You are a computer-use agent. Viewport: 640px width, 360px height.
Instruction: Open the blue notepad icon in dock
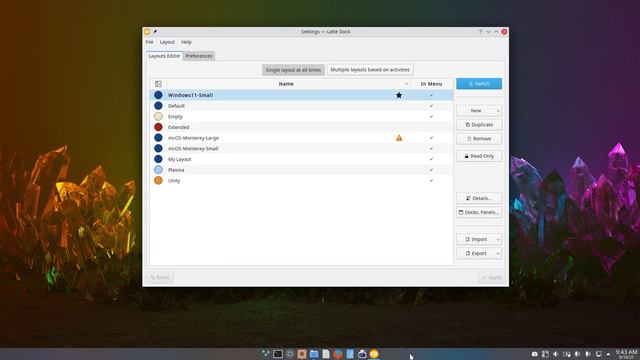tap(350, 354)
